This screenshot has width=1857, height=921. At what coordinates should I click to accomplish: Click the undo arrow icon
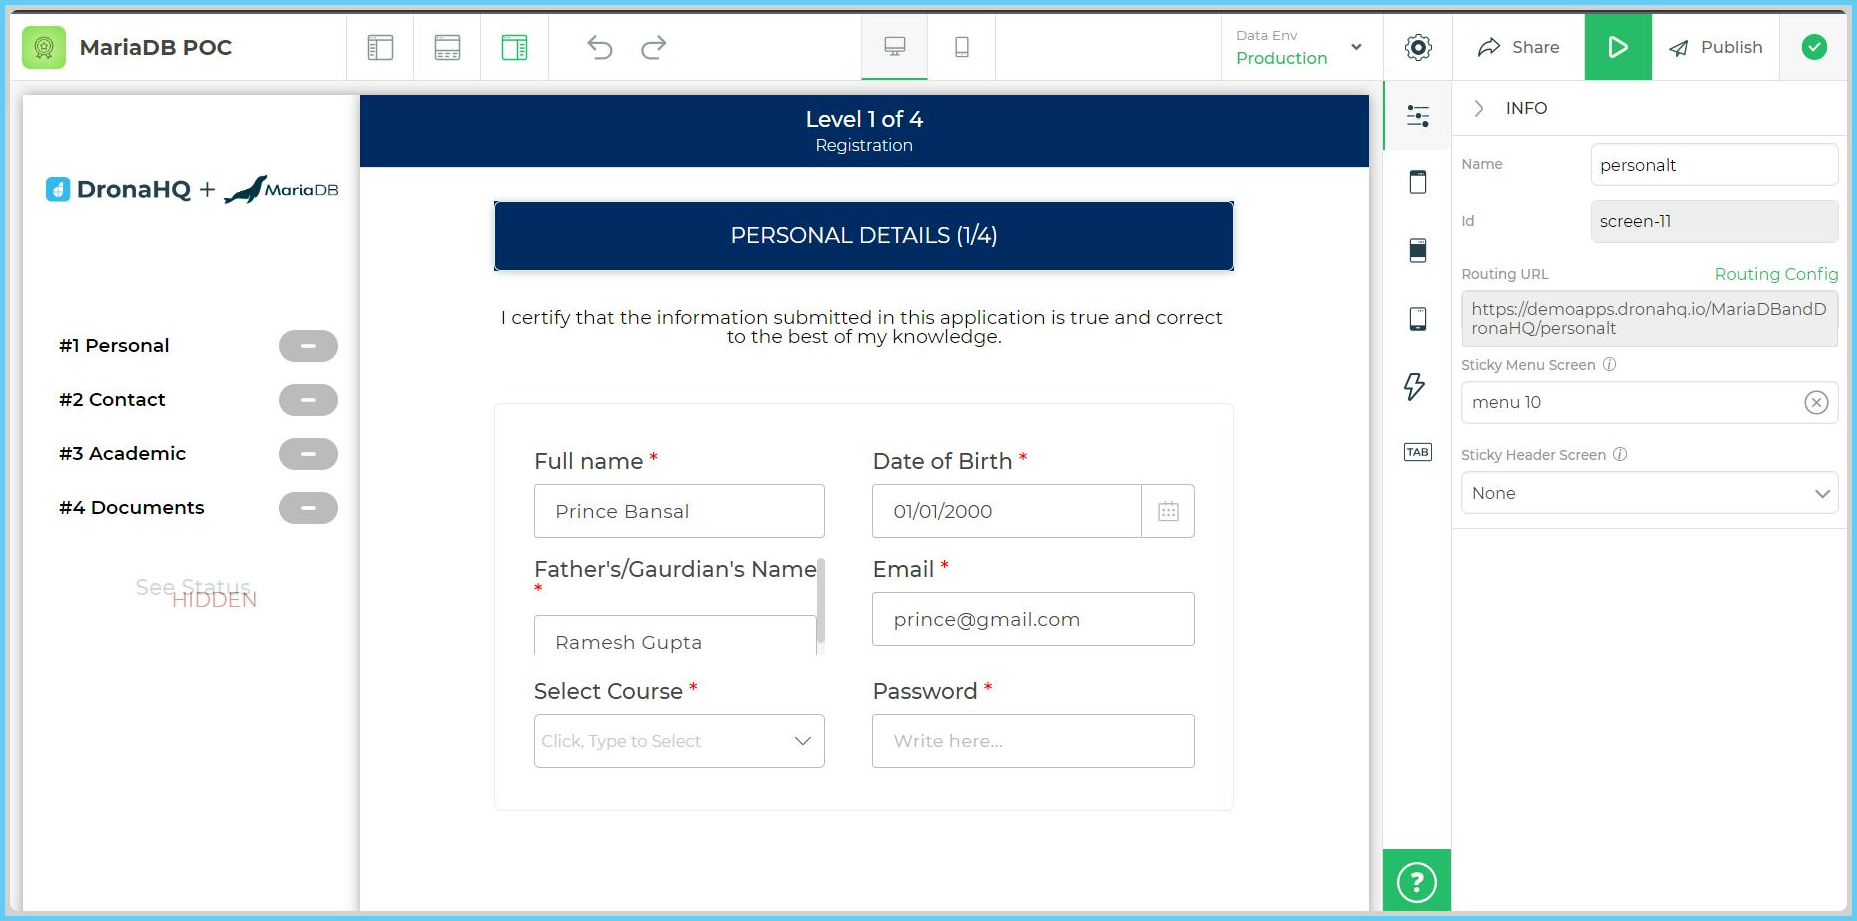(599, 47)
